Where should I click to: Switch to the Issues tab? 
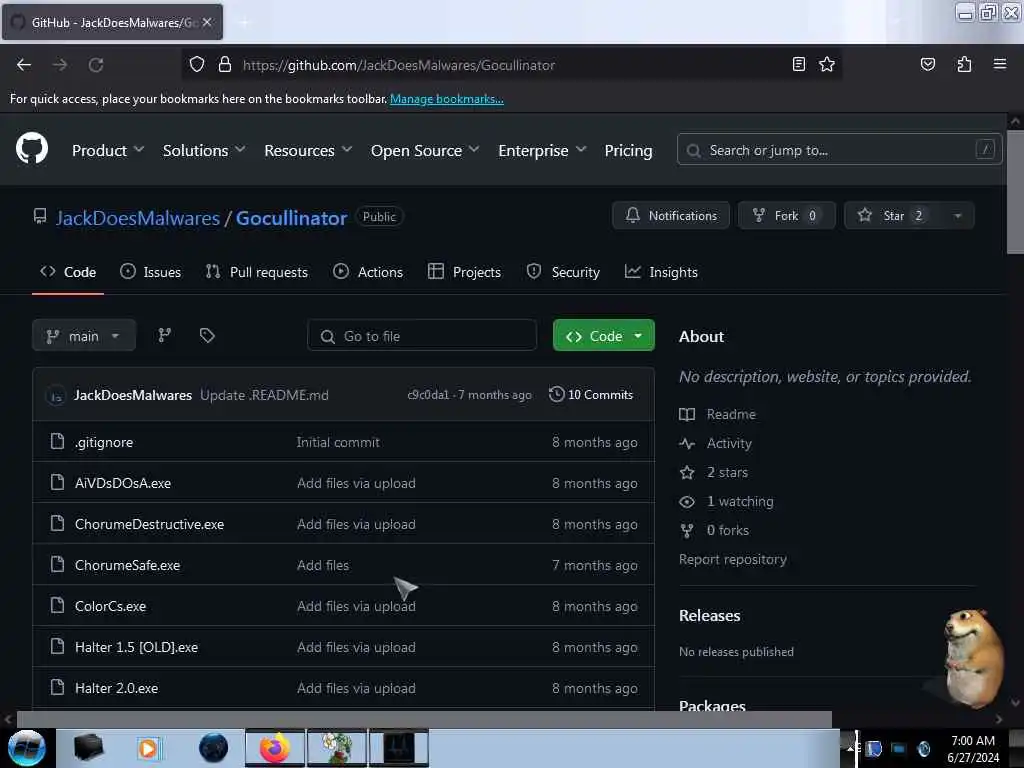151,272
